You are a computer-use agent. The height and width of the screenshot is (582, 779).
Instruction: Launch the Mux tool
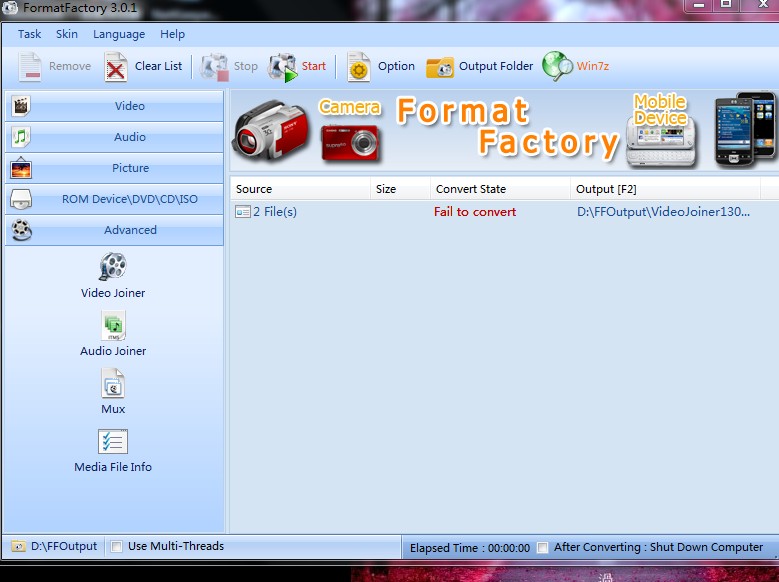pyautogui.click(x=113, y=384)
